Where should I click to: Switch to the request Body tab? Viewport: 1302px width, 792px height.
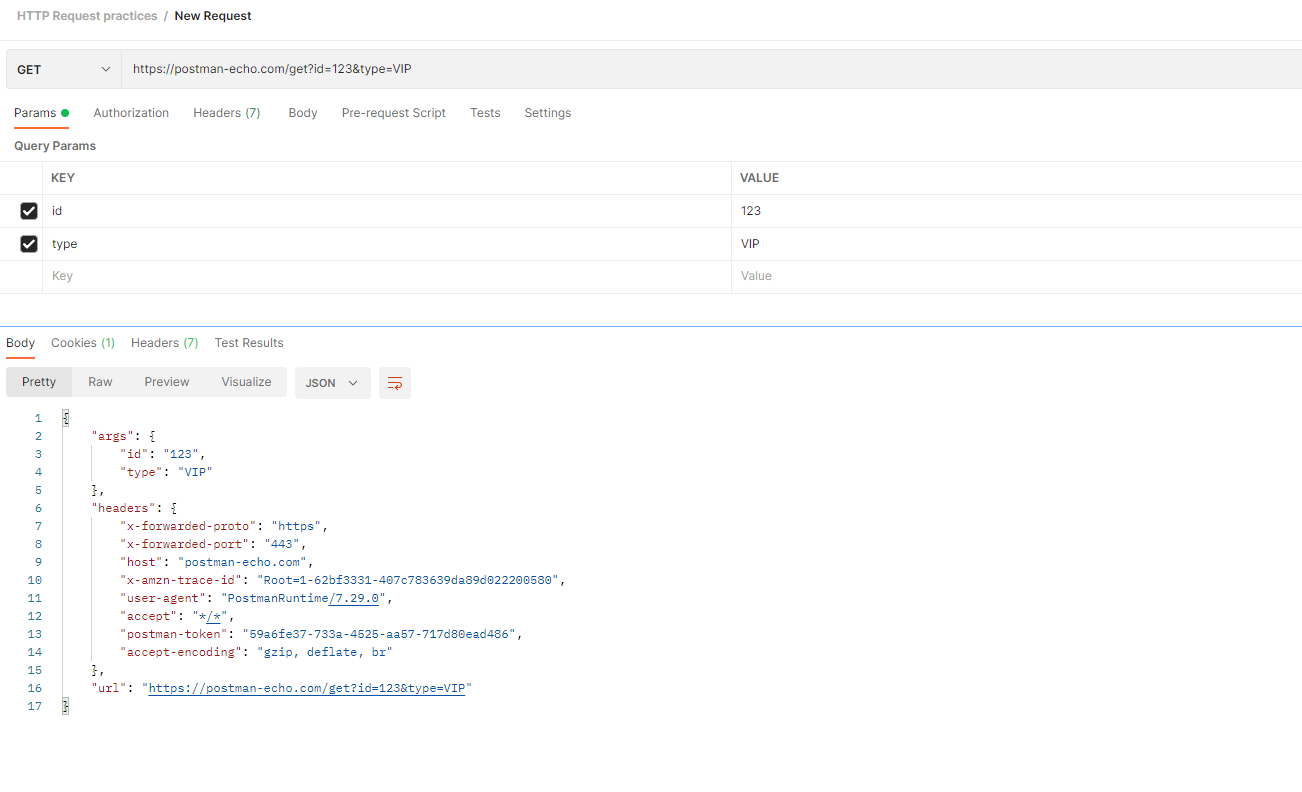(x=303, y=113)
